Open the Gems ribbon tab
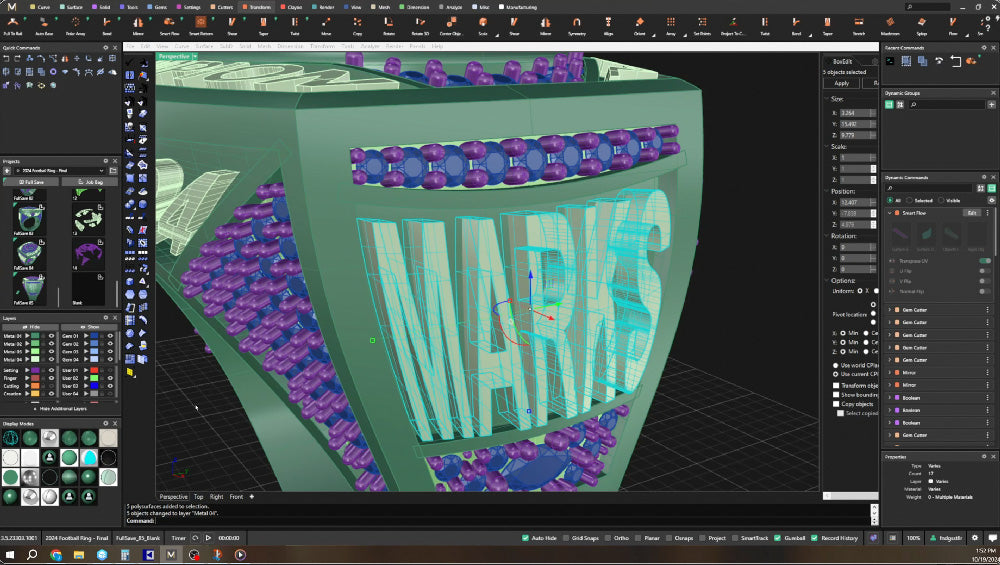The image size is (1000, 565). click(x=158, y=7)
